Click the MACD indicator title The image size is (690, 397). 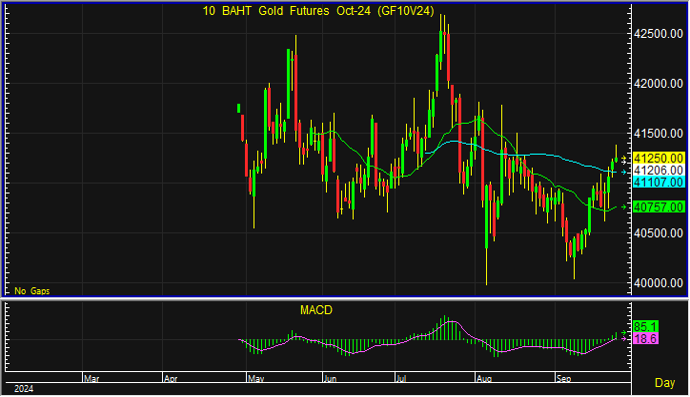(316, 310)
